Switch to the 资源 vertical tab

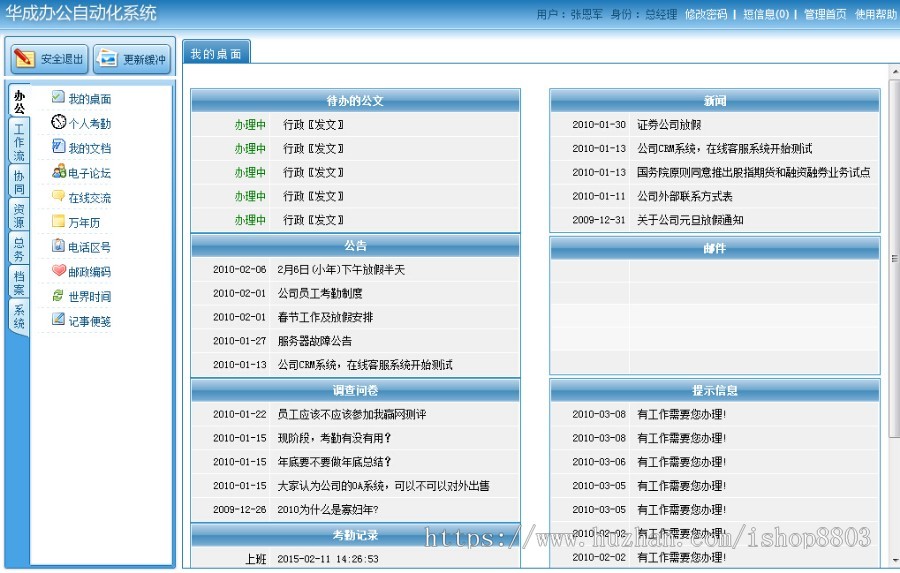tap(19, 215)
